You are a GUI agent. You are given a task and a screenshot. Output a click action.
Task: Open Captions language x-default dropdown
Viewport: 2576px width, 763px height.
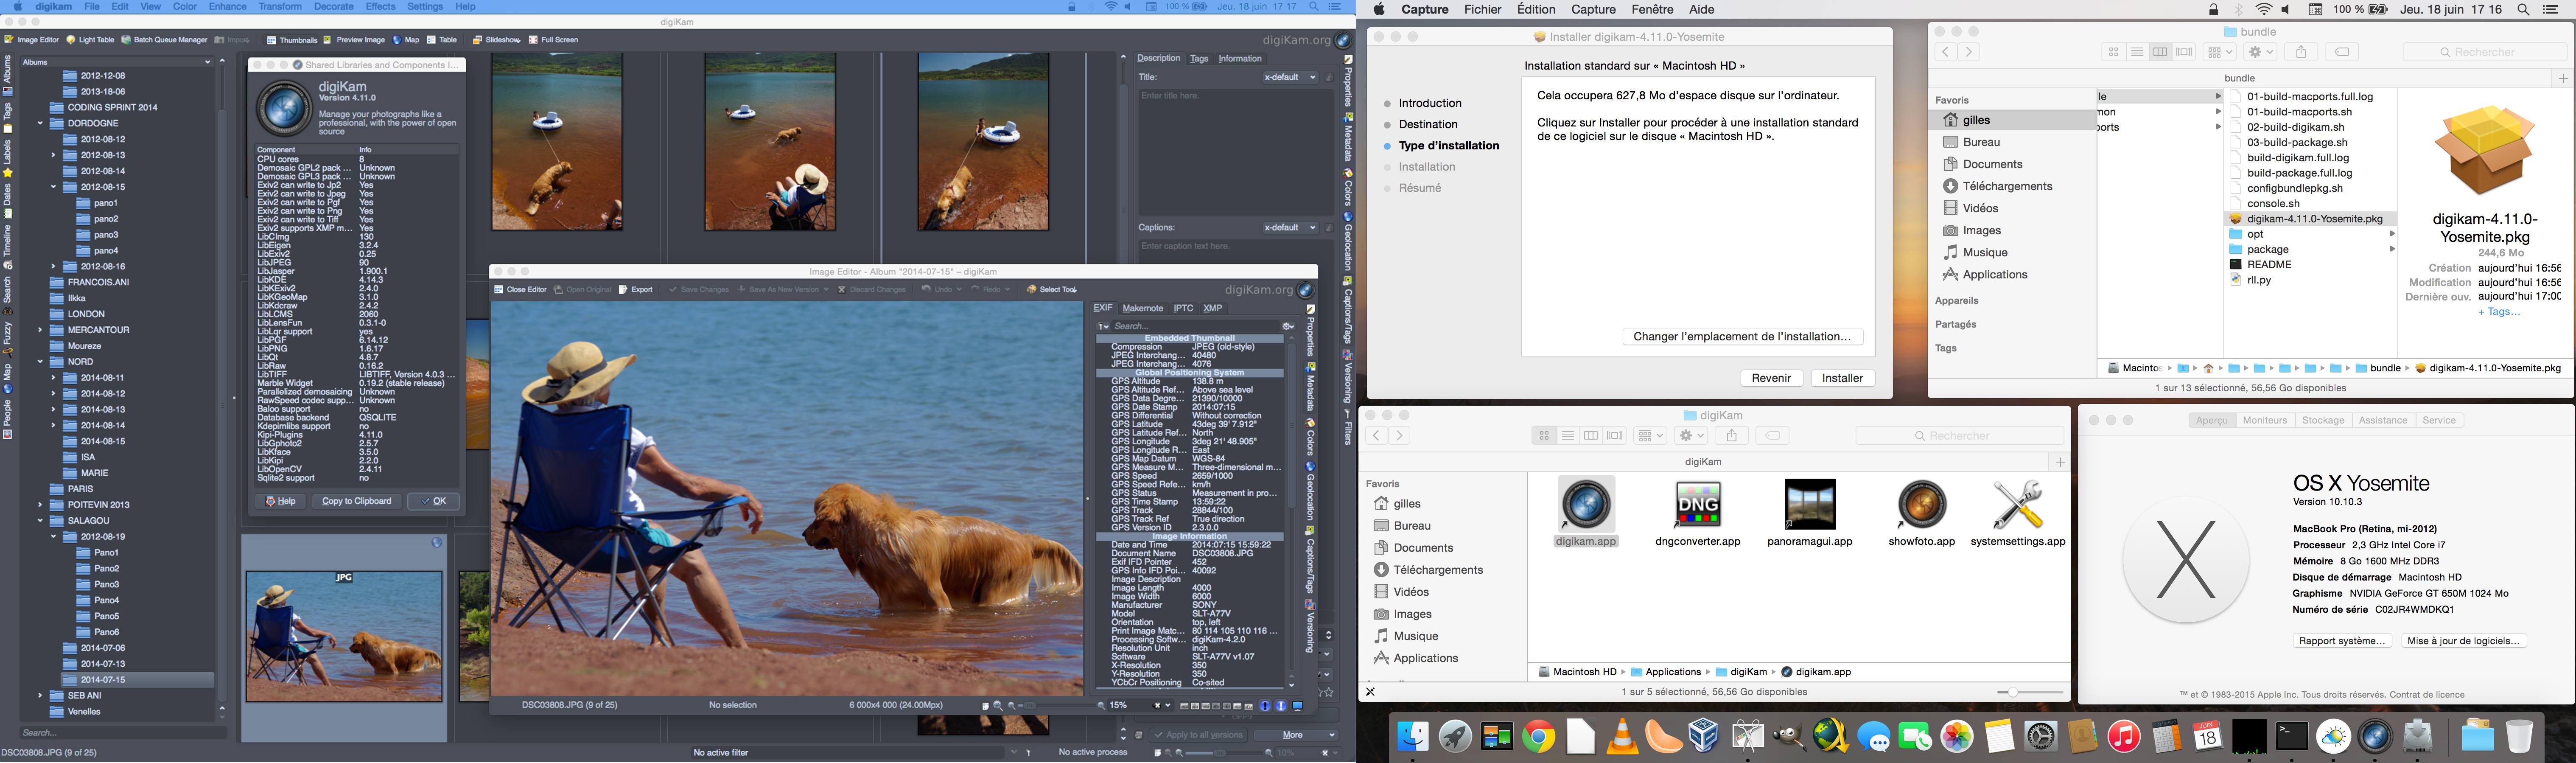pyautogui.click(x=1290, y=227)
